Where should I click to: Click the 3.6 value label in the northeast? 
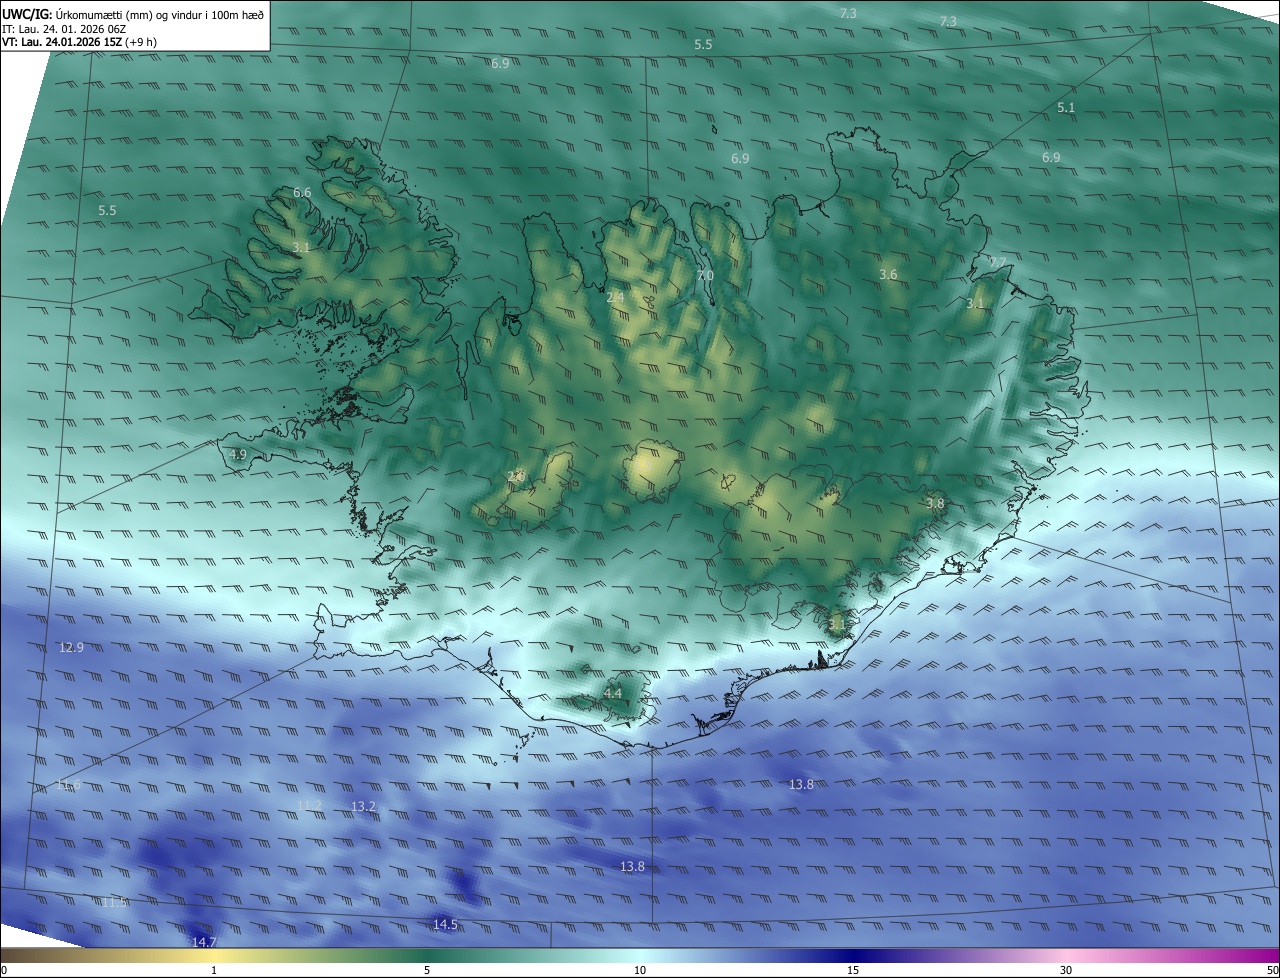pyautogui.click(x=888, y=274)
